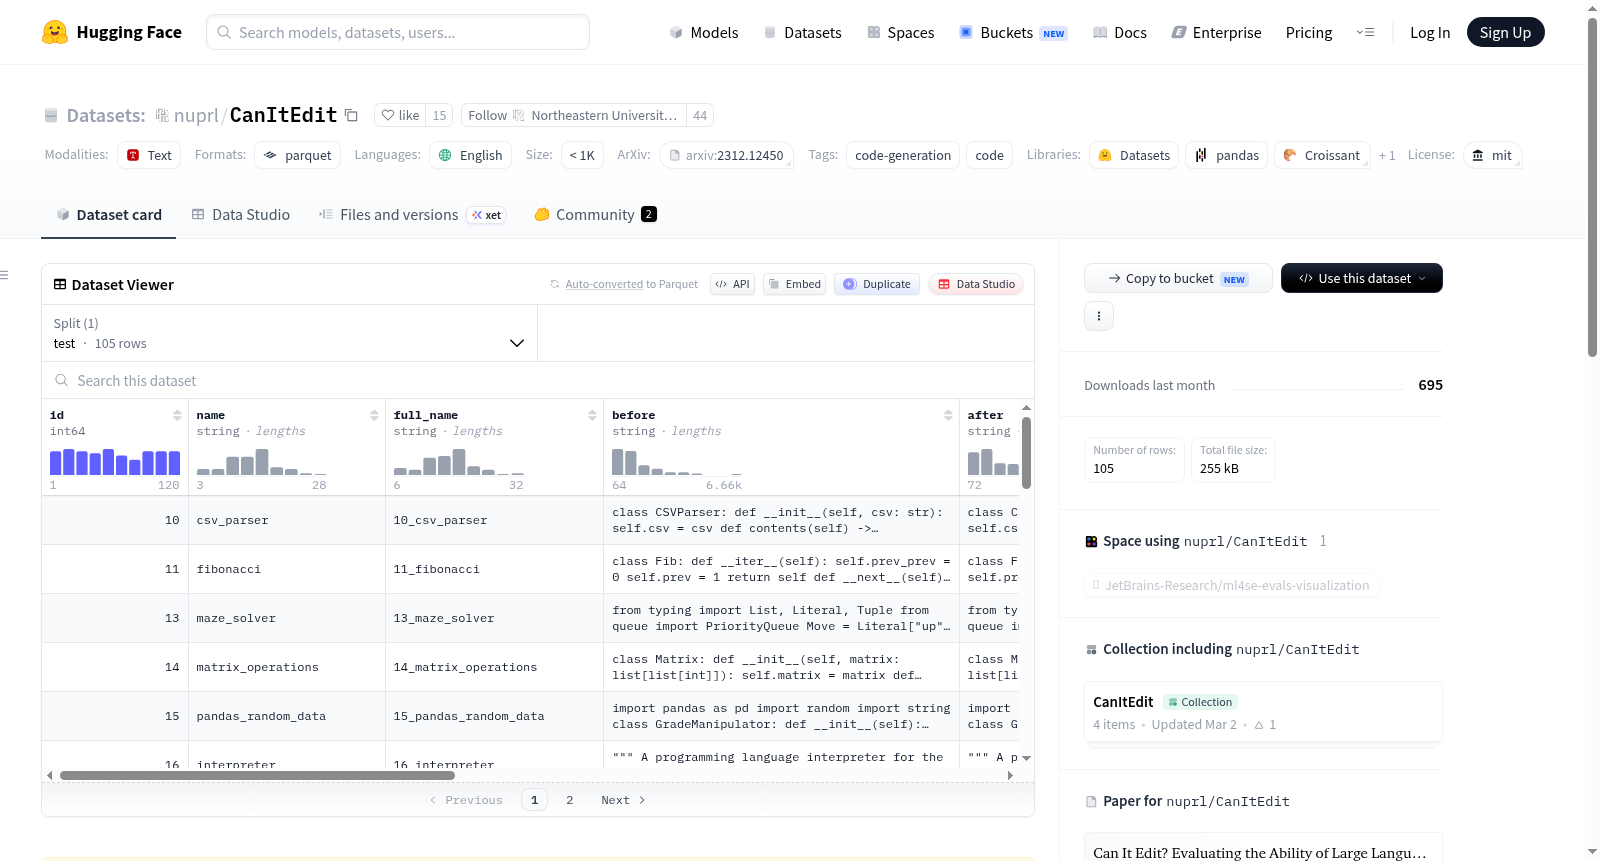Image resolution: width=1600 pixels, height=861 pixels.
Task: Copy dataset name CanItEdit icon
Action: [x=351, y=115]
